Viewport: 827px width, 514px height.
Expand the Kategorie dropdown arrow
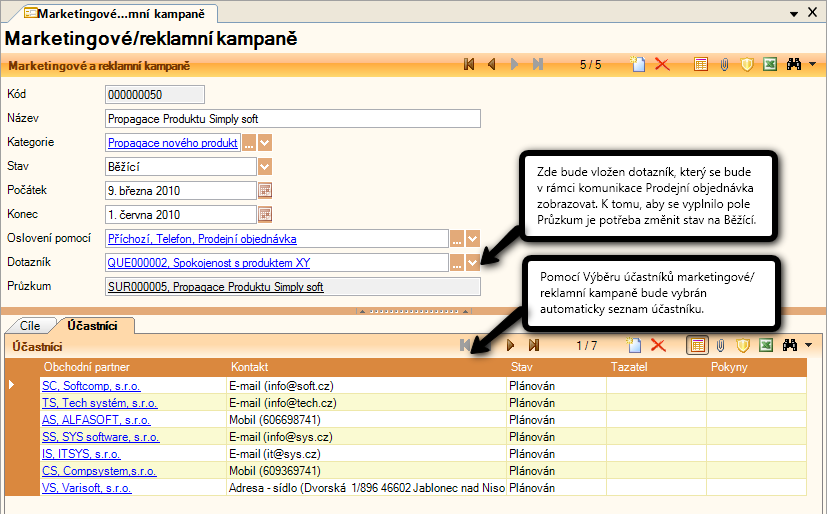(x=265, y=143)
